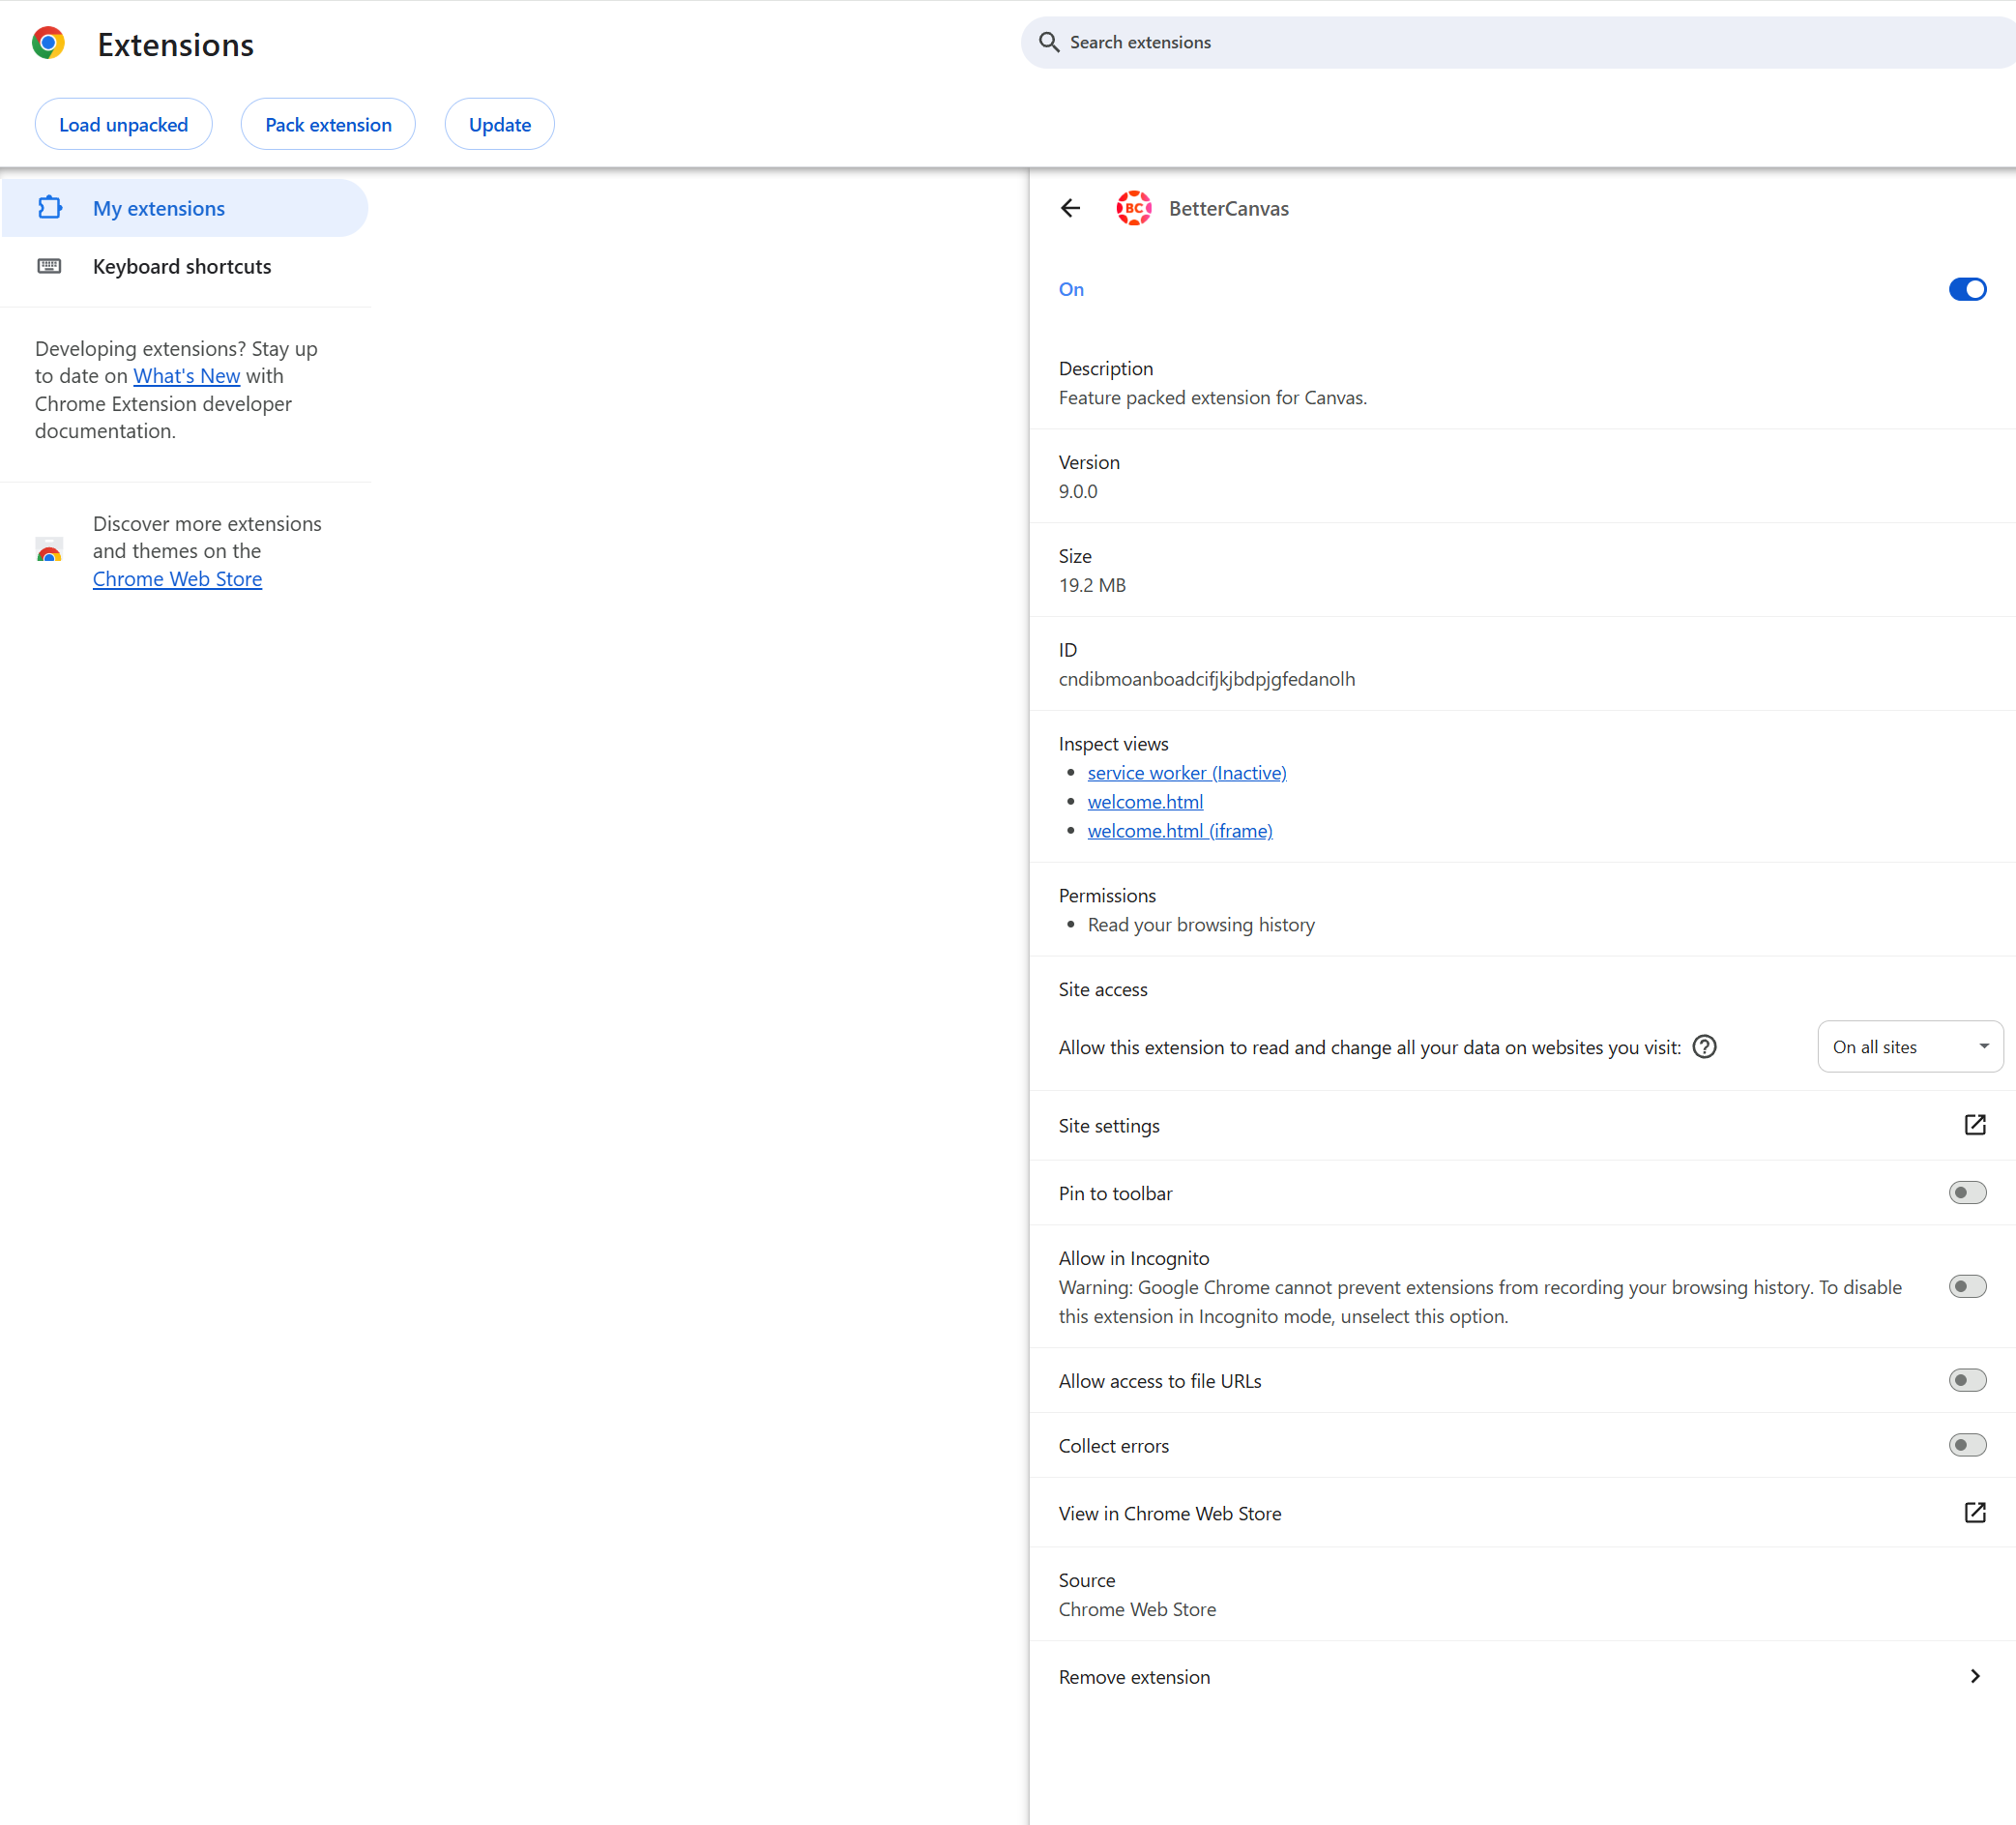Open Site settings external link icon
The image size is (2016, 1825).
(1974, 1125)
